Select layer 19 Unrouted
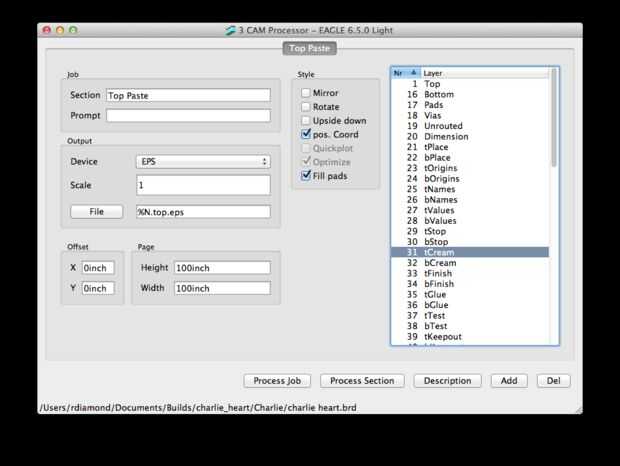This screenshot has width=620, height=466. (470, 126)
